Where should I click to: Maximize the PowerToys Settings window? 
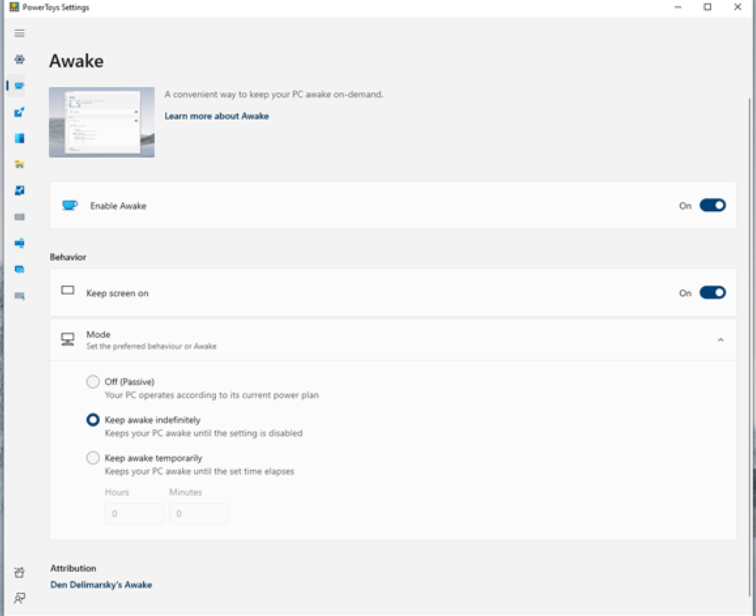[707, 7]
